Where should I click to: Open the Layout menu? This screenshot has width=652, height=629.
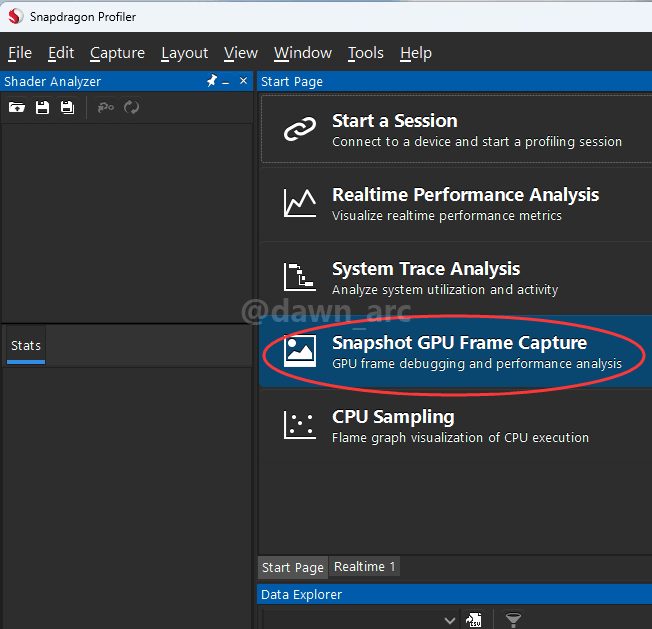point(185,53)
